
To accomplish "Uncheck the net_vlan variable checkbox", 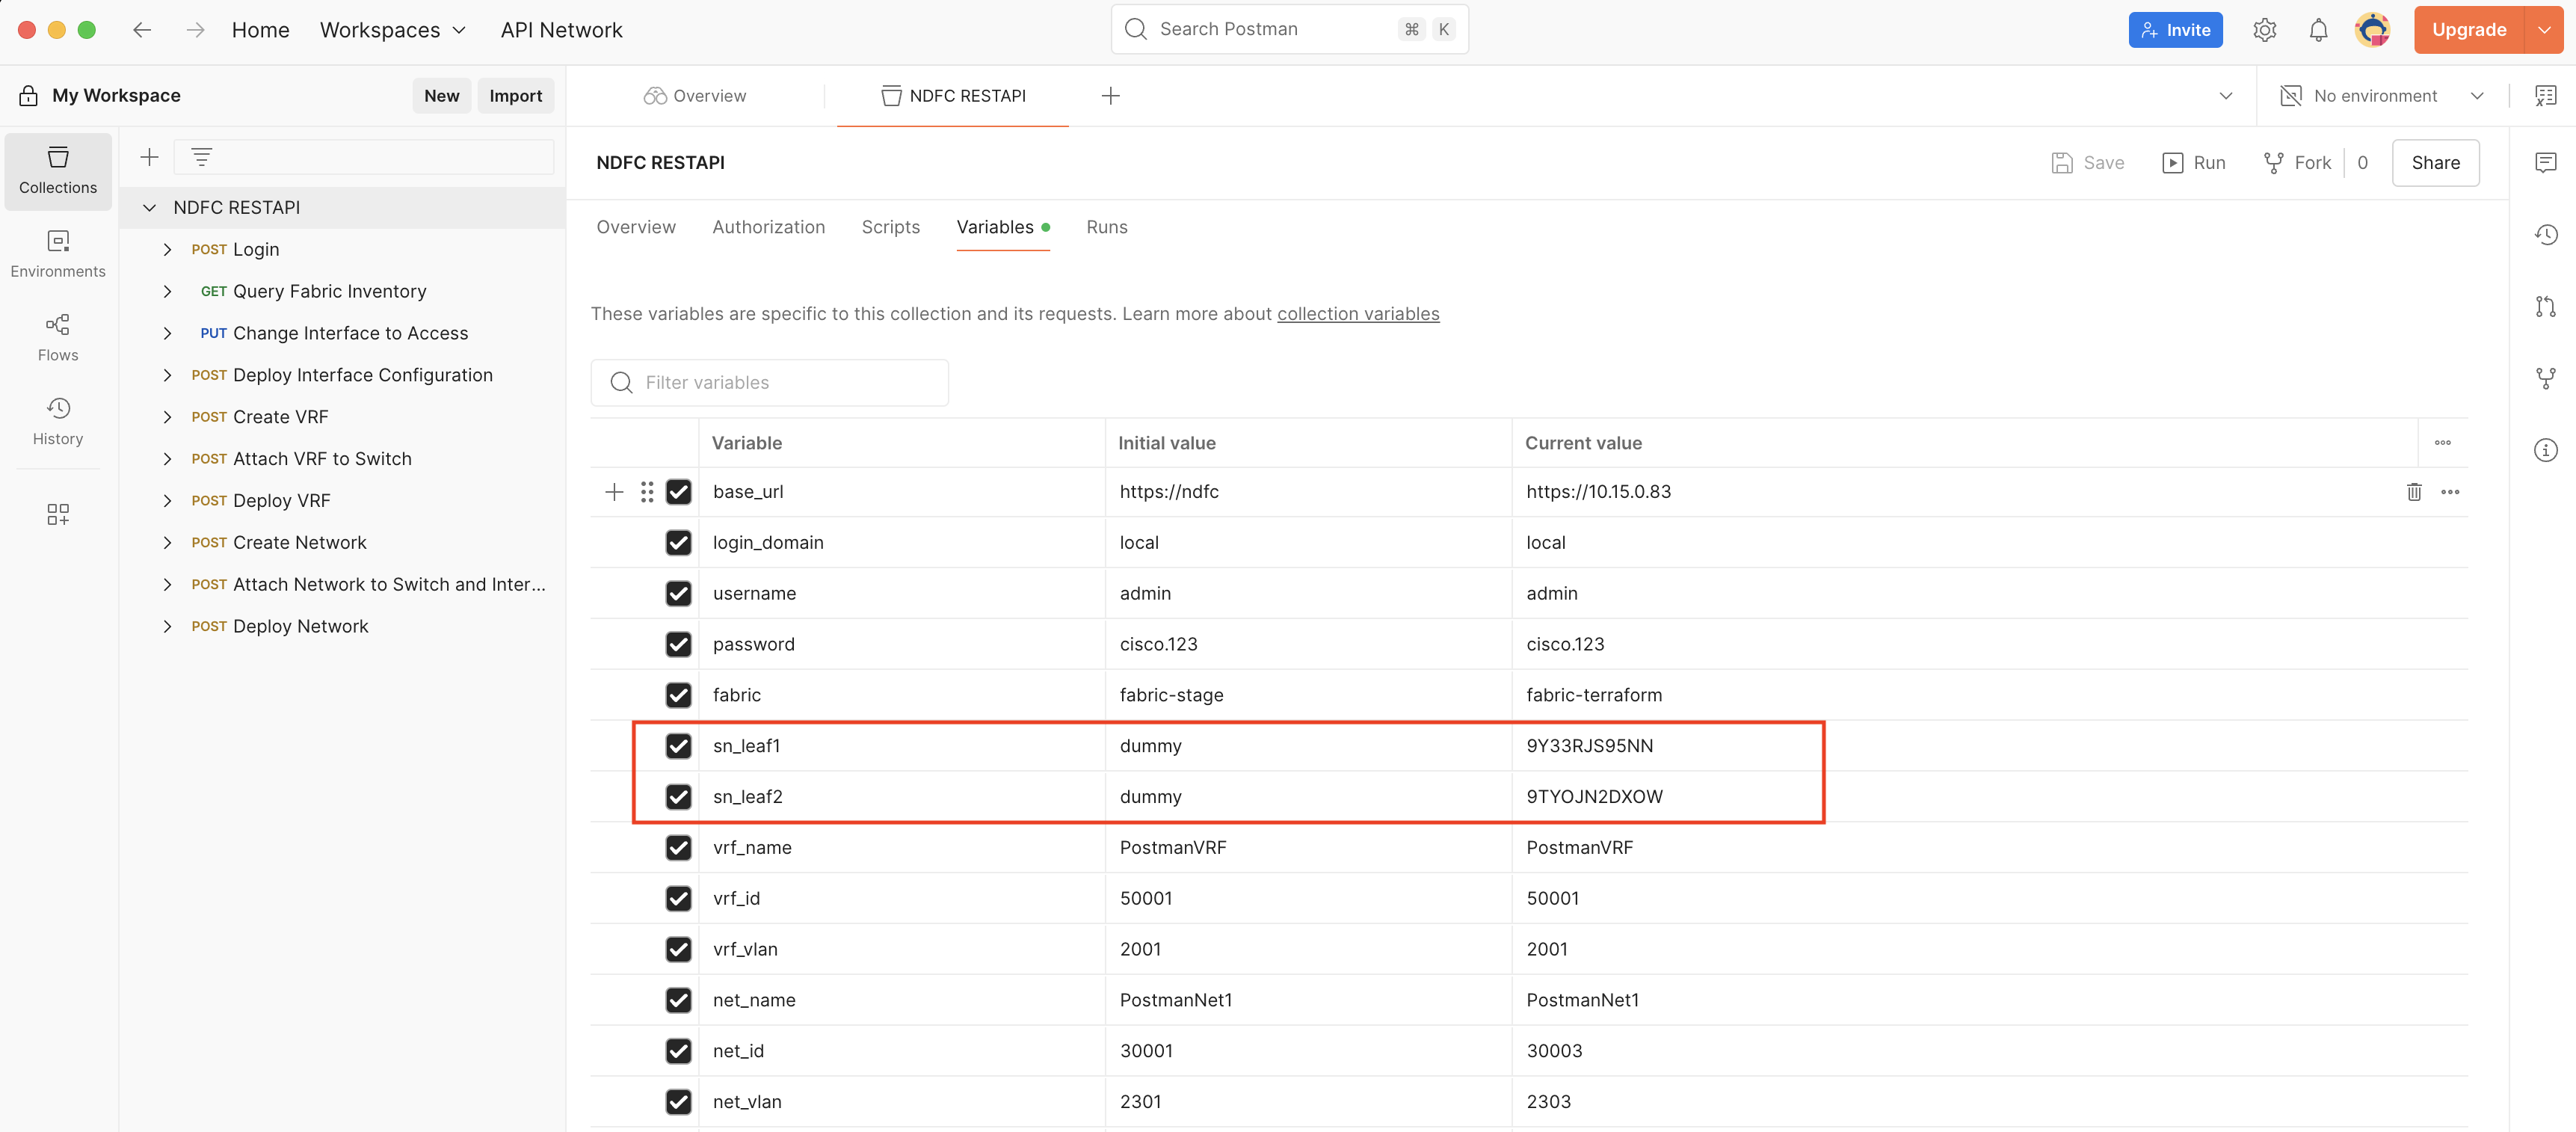I will click(x=678, y=1102).
